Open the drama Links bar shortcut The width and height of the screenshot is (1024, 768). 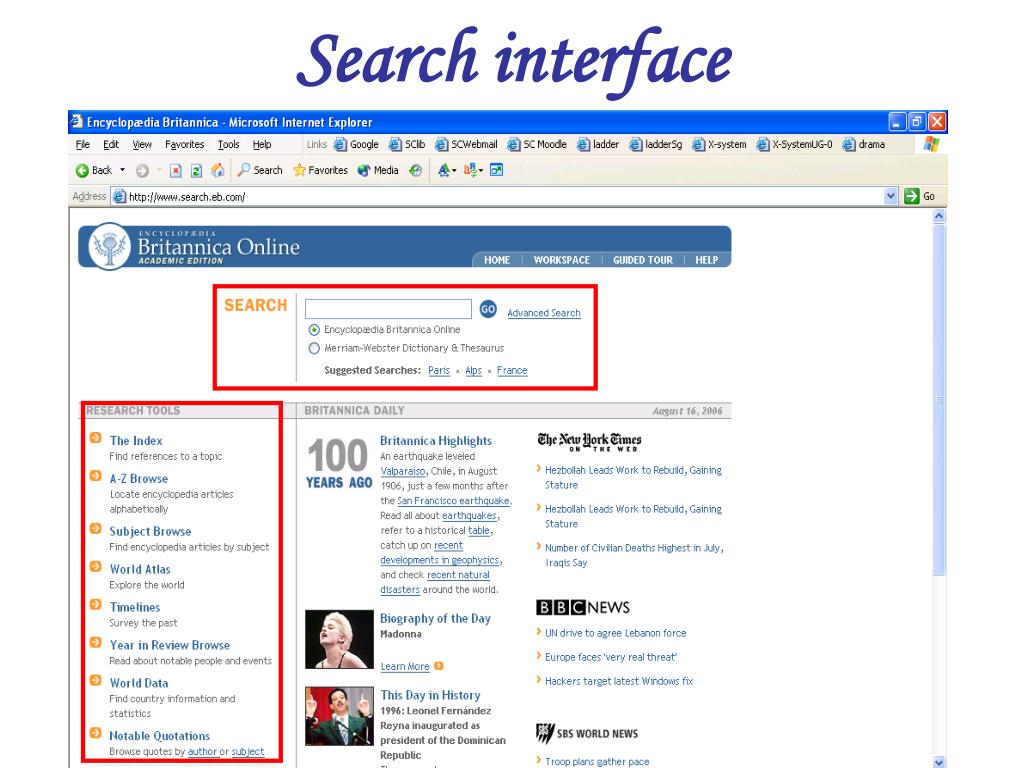pos(863,144)
